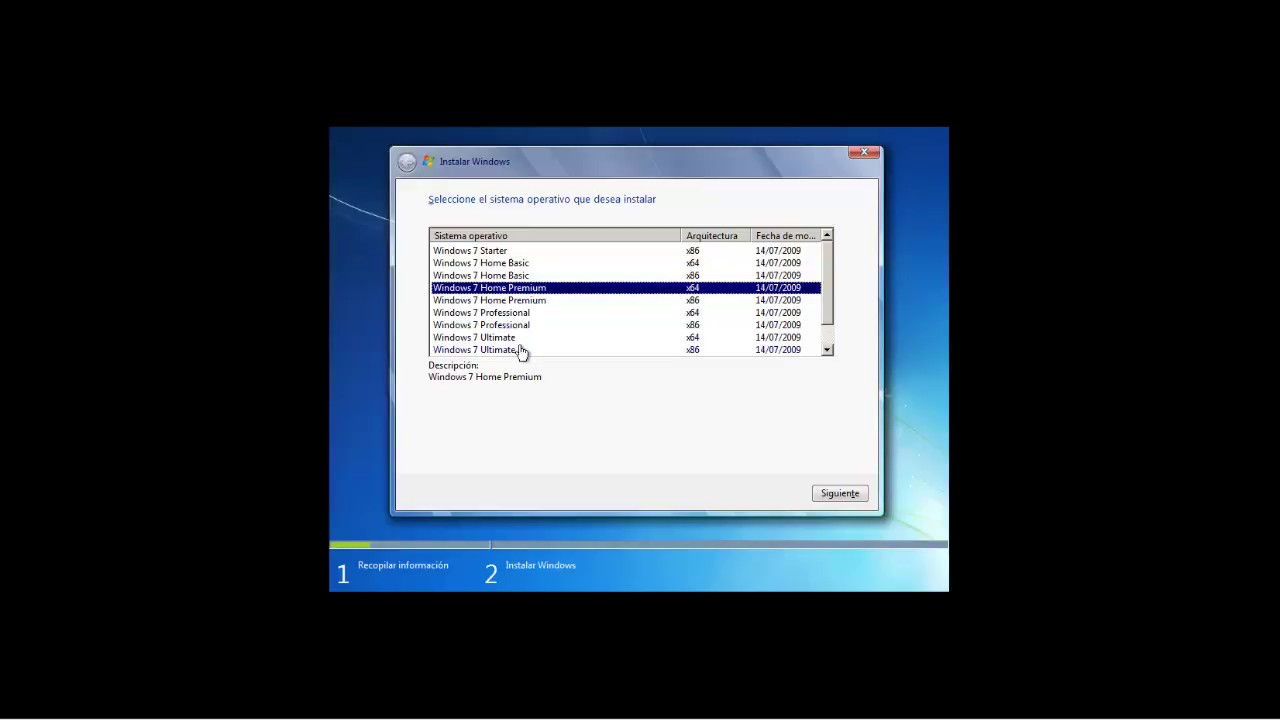The height and width of the screenshot is (720, 1280).
Task: Click the round back arrow button
Action: click(406, 162)
